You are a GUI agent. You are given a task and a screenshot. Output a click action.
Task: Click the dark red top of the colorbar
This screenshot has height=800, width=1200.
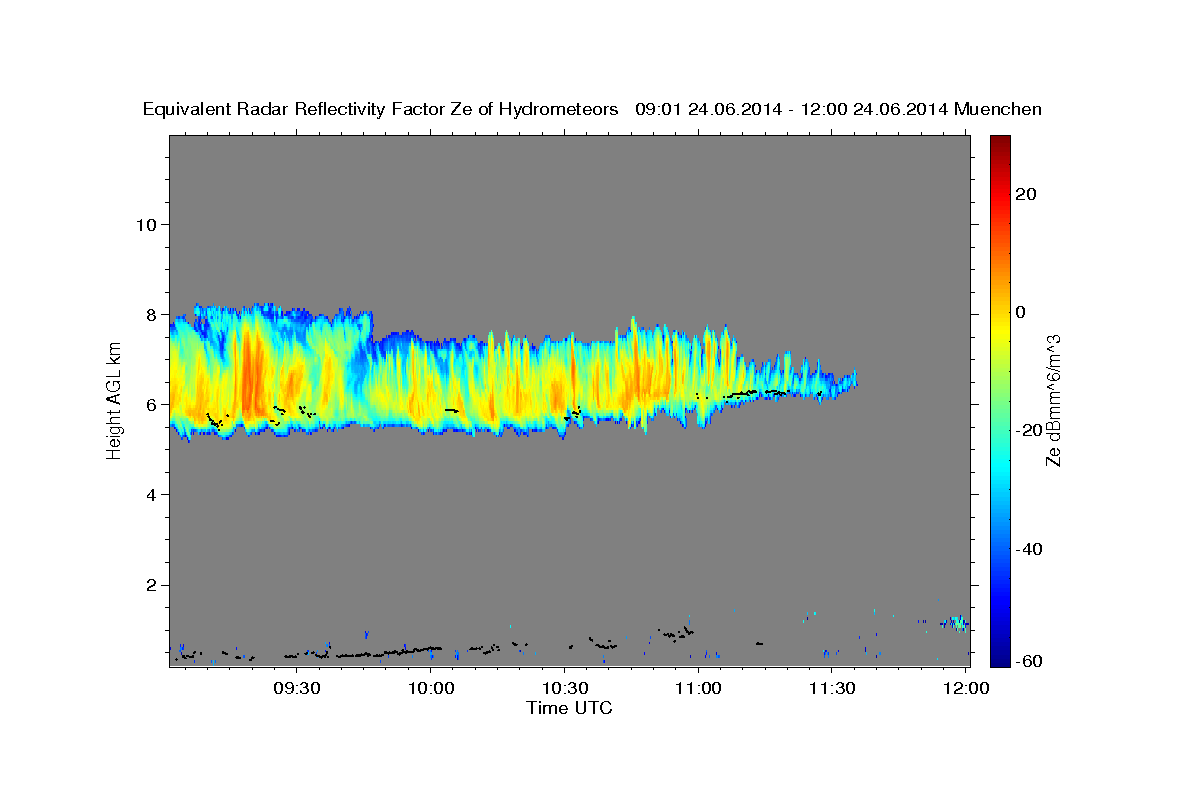[999, 143]
